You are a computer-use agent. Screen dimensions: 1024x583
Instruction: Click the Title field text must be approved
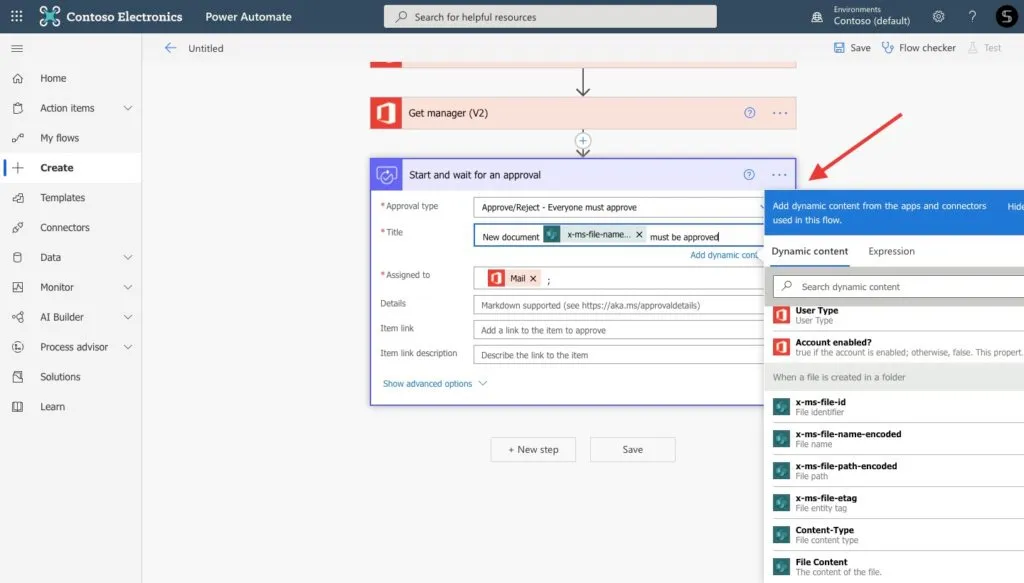684,237
